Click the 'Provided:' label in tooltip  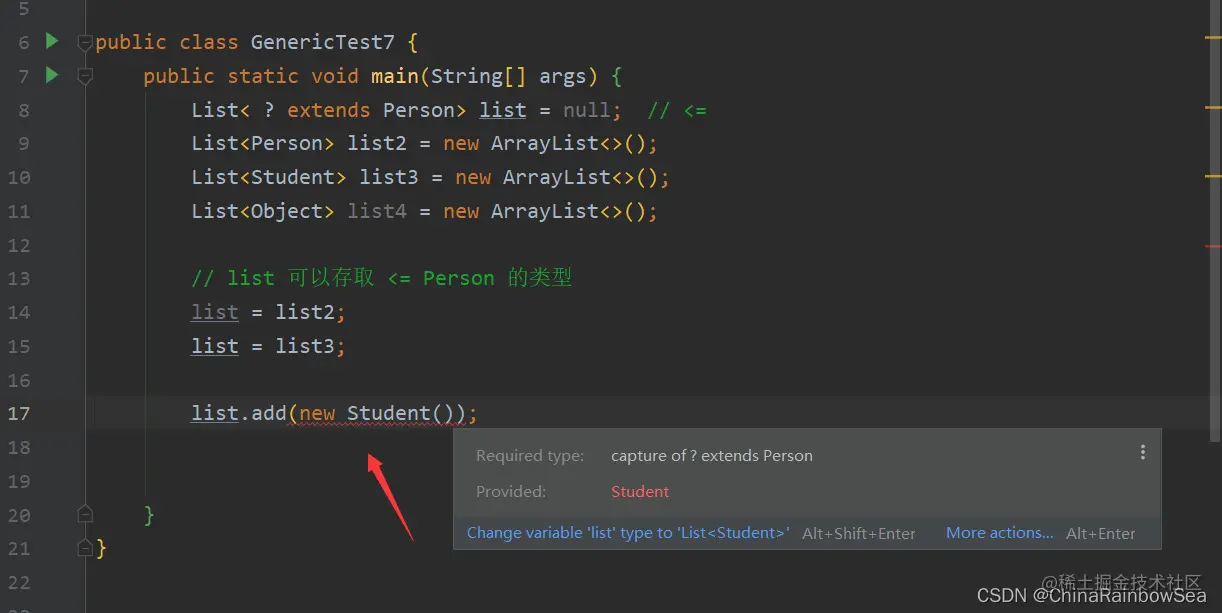pyautogui.click(x=511, y=492)
